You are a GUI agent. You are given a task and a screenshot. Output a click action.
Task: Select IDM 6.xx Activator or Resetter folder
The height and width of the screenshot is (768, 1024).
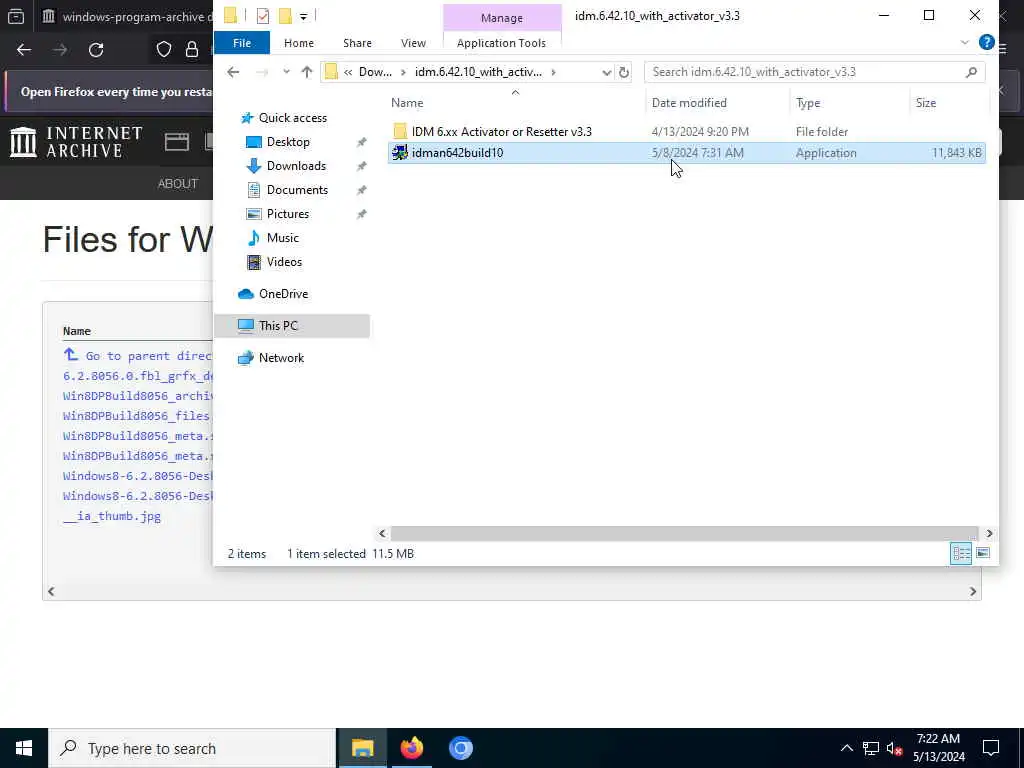pyautogui.click(x=501, y=132)
